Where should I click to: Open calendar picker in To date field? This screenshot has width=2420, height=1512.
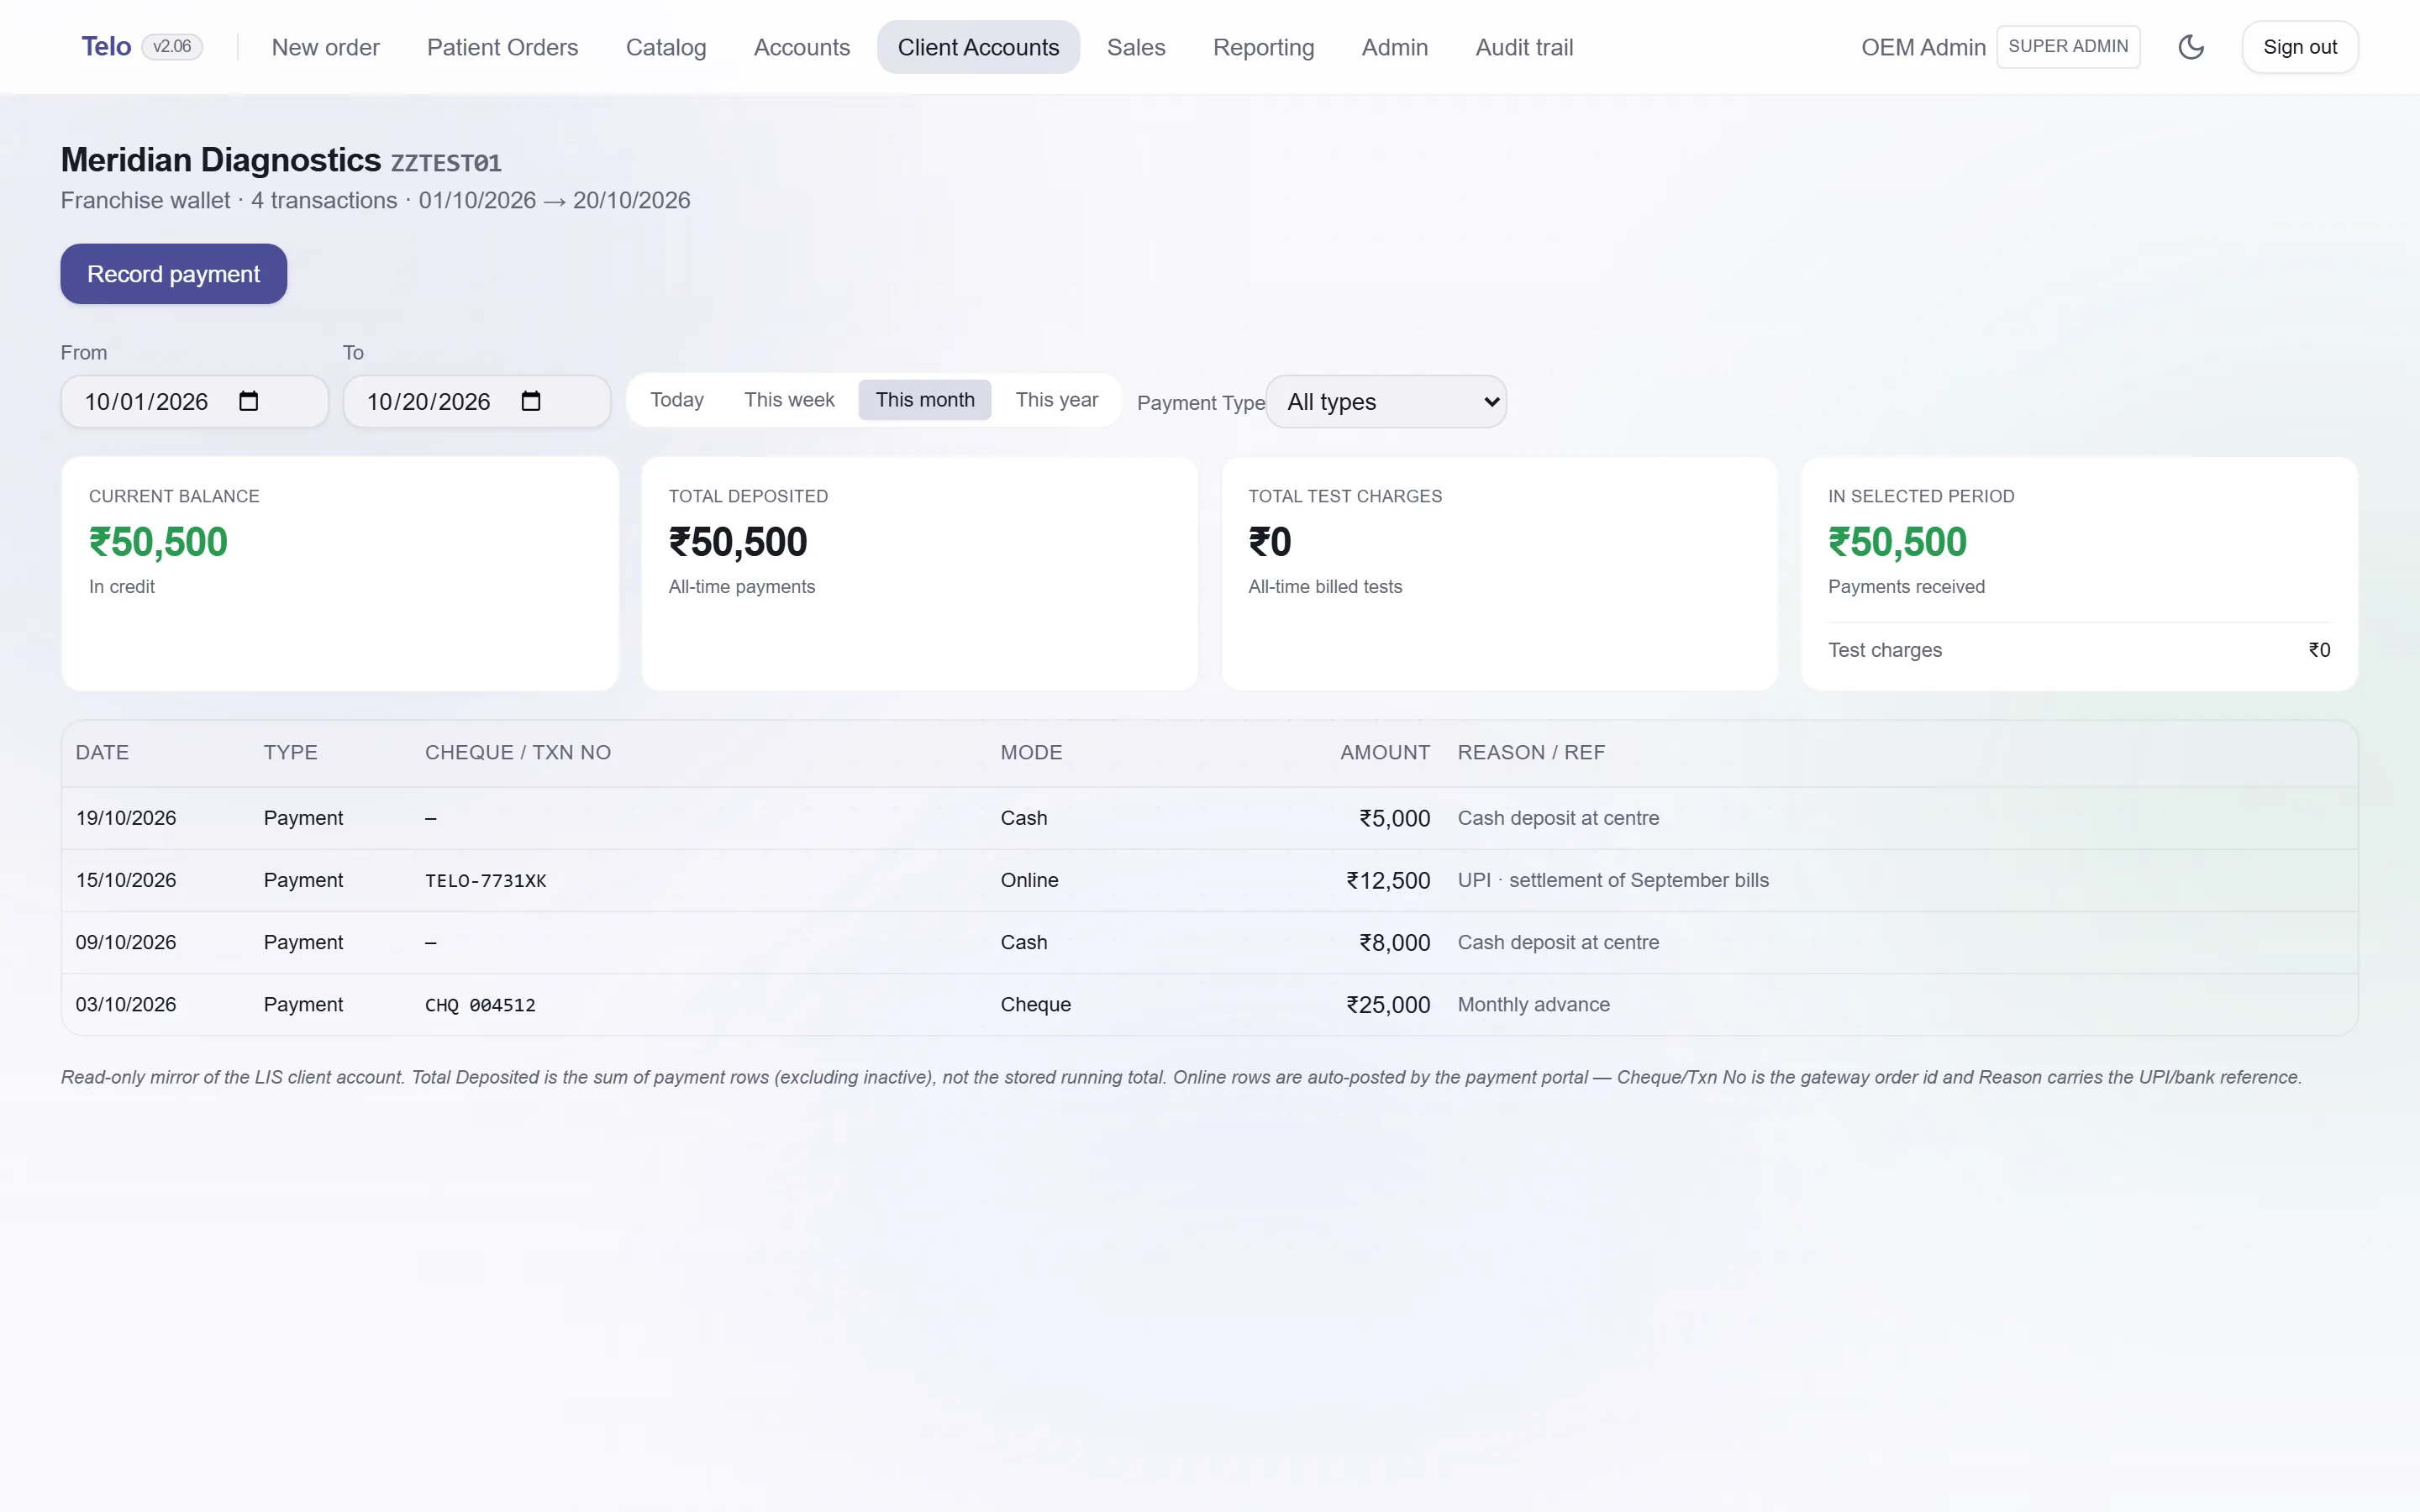531,401
